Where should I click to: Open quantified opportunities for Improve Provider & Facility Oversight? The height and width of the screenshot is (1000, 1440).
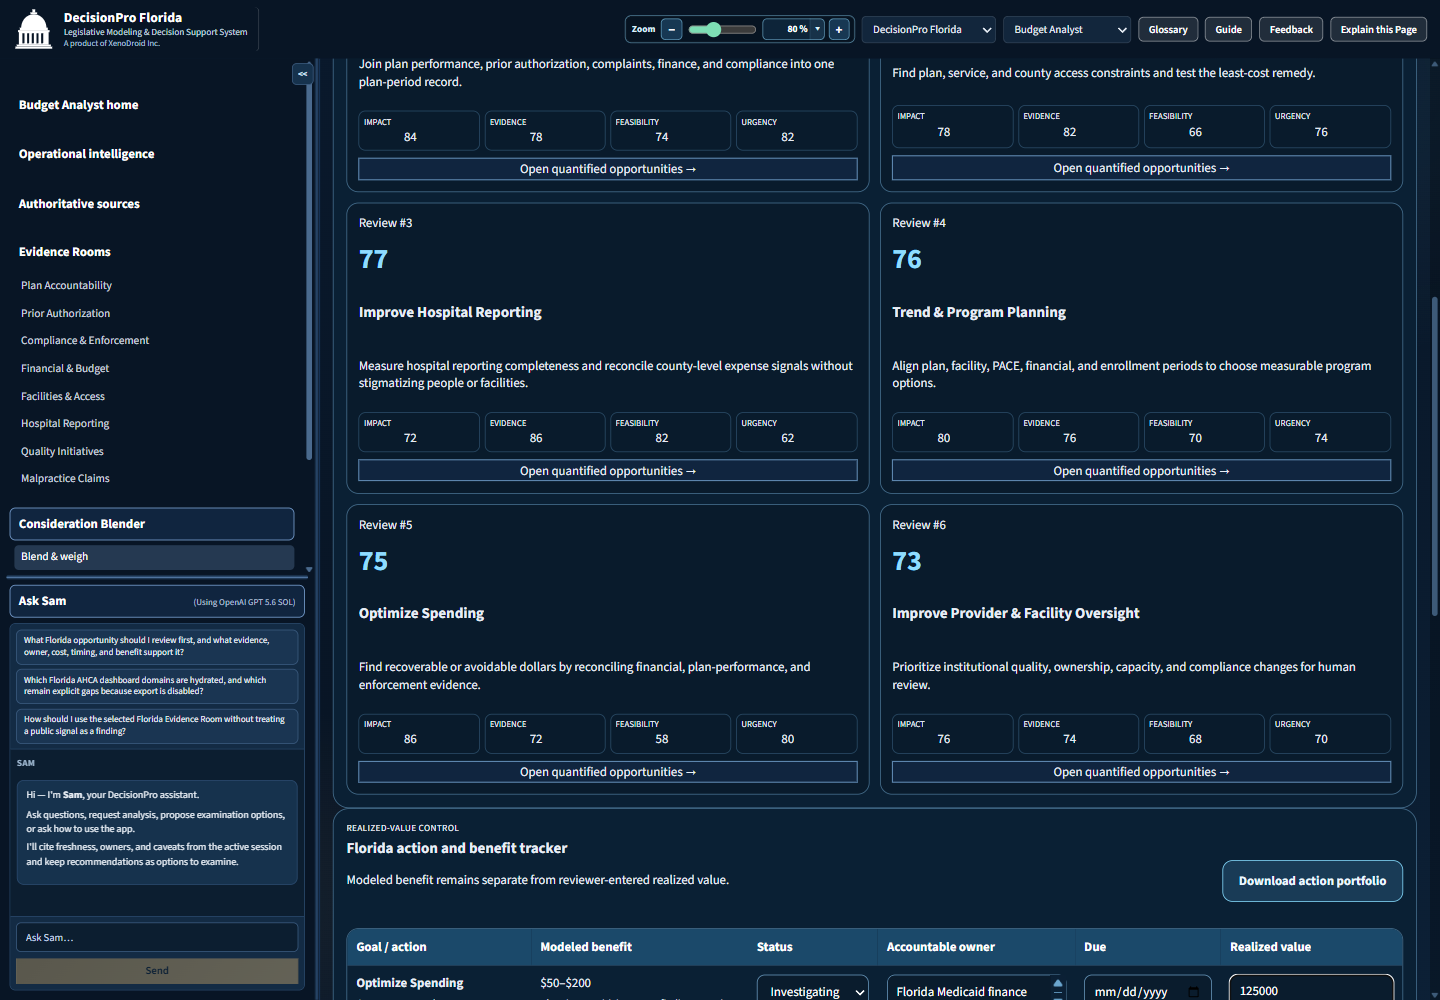(x=1141, y=772)
